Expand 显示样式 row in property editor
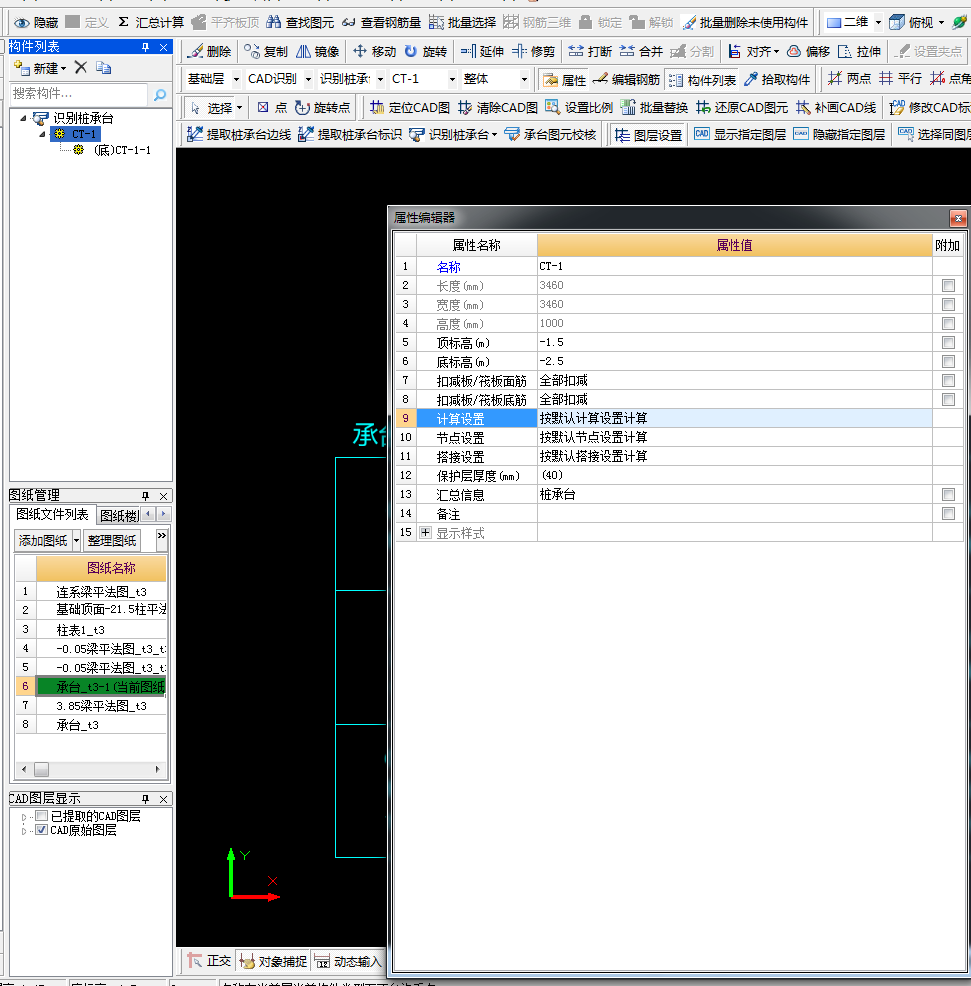 pos(426,533)
